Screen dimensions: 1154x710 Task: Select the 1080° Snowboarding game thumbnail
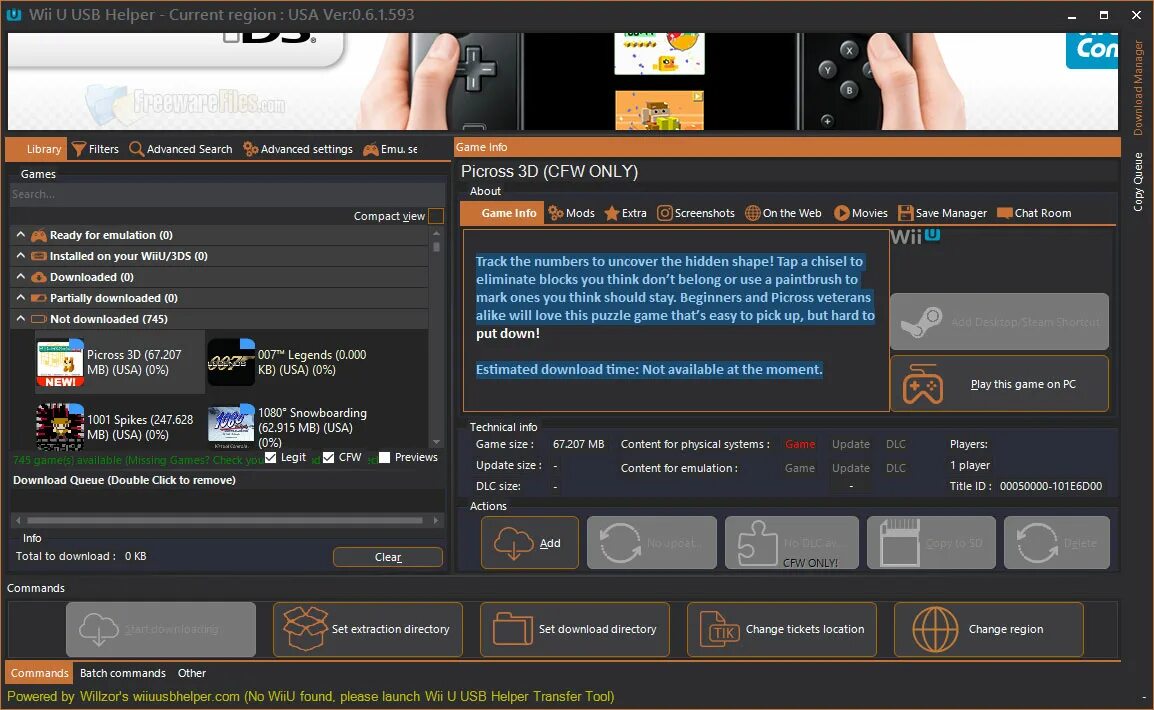coord(230,427)
